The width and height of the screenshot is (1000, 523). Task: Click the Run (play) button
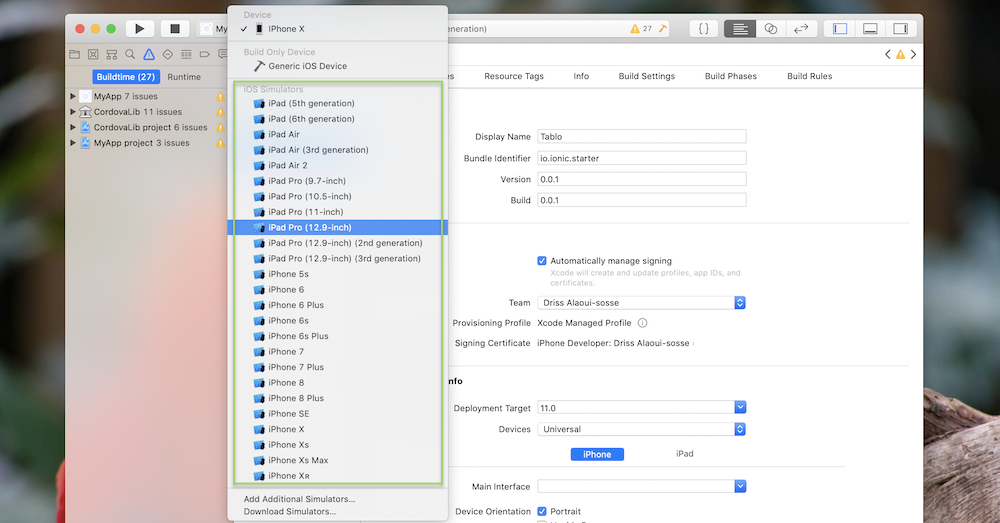pyautogui.click(x=140, y=29)
